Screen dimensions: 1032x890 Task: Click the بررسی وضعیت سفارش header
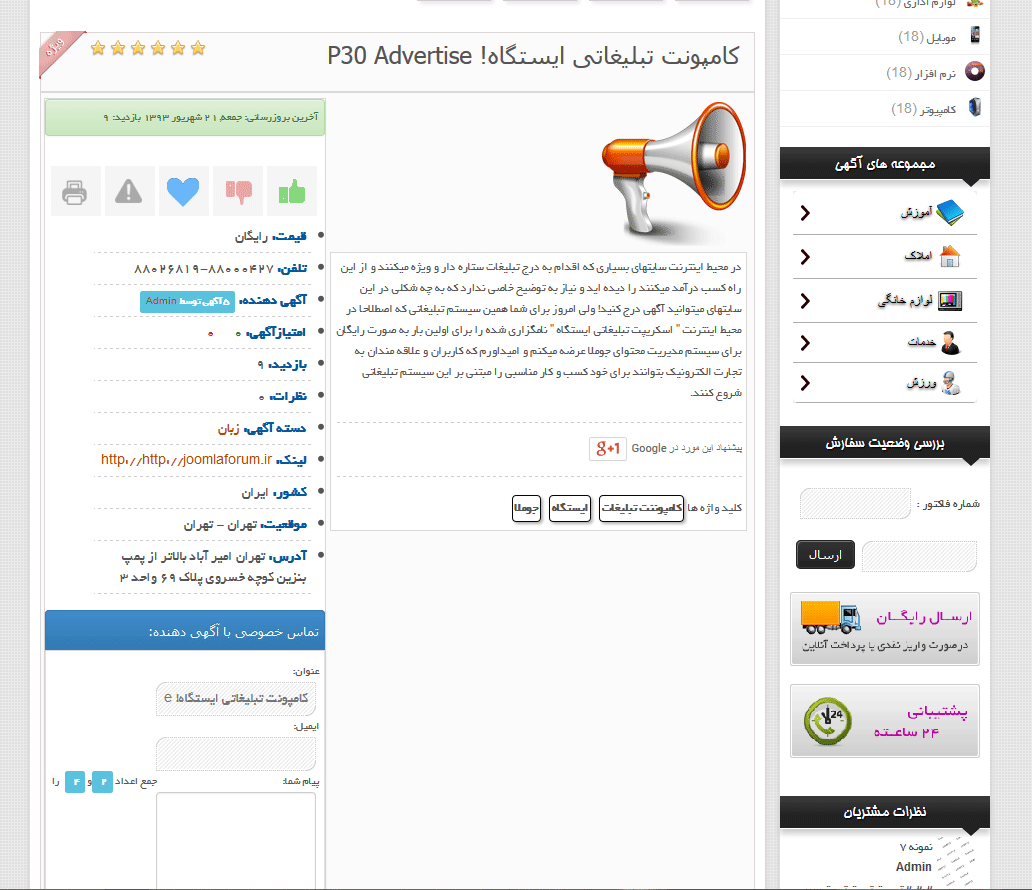(885, 442)
